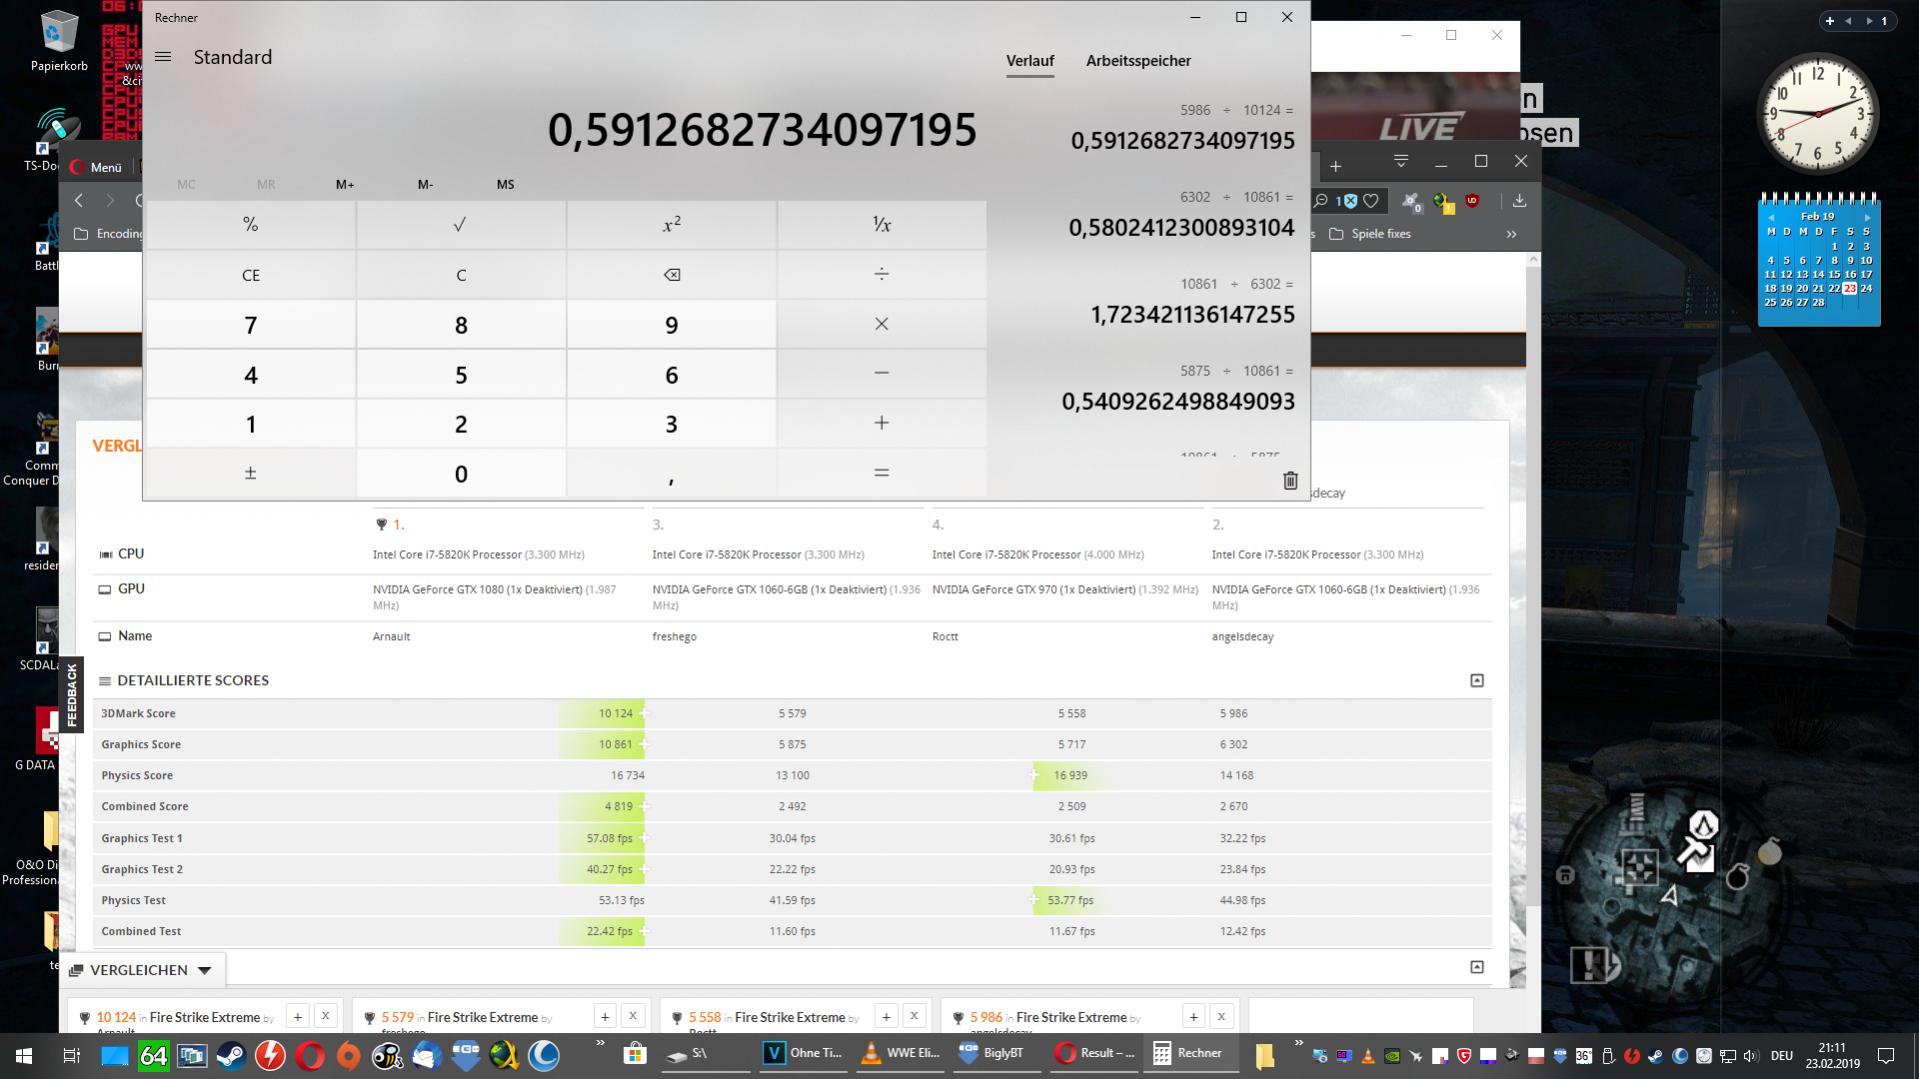Add page to bookmarks with heart icon
This screenshot has width=1919, height=1079.
pos(1371,201)
